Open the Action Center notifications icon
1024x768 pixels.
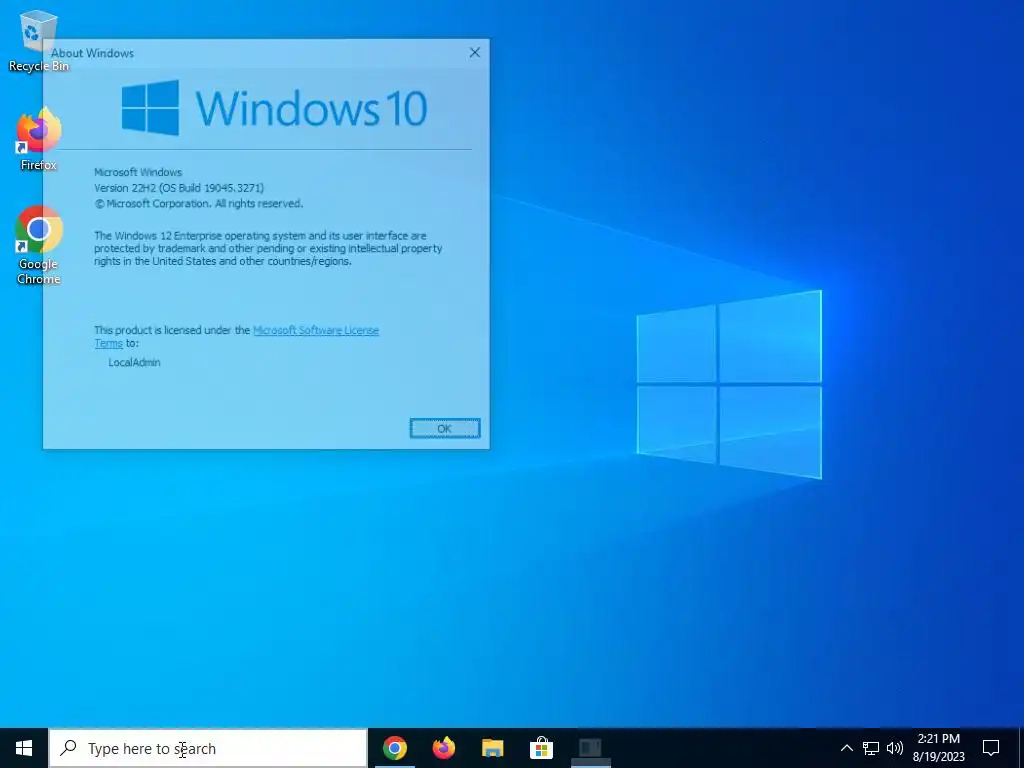pos(991,748)
